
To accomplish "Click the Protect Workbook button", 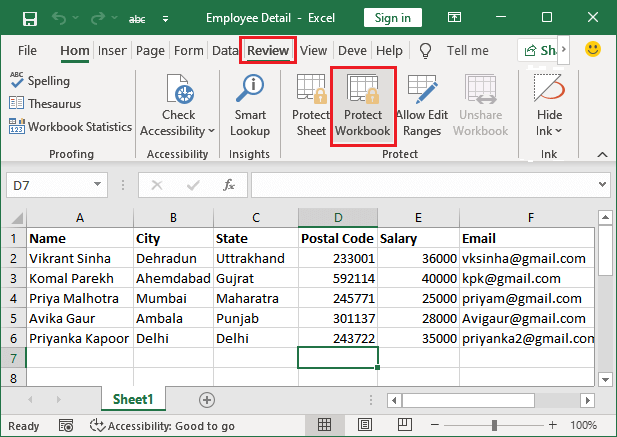I will point(362,106).
